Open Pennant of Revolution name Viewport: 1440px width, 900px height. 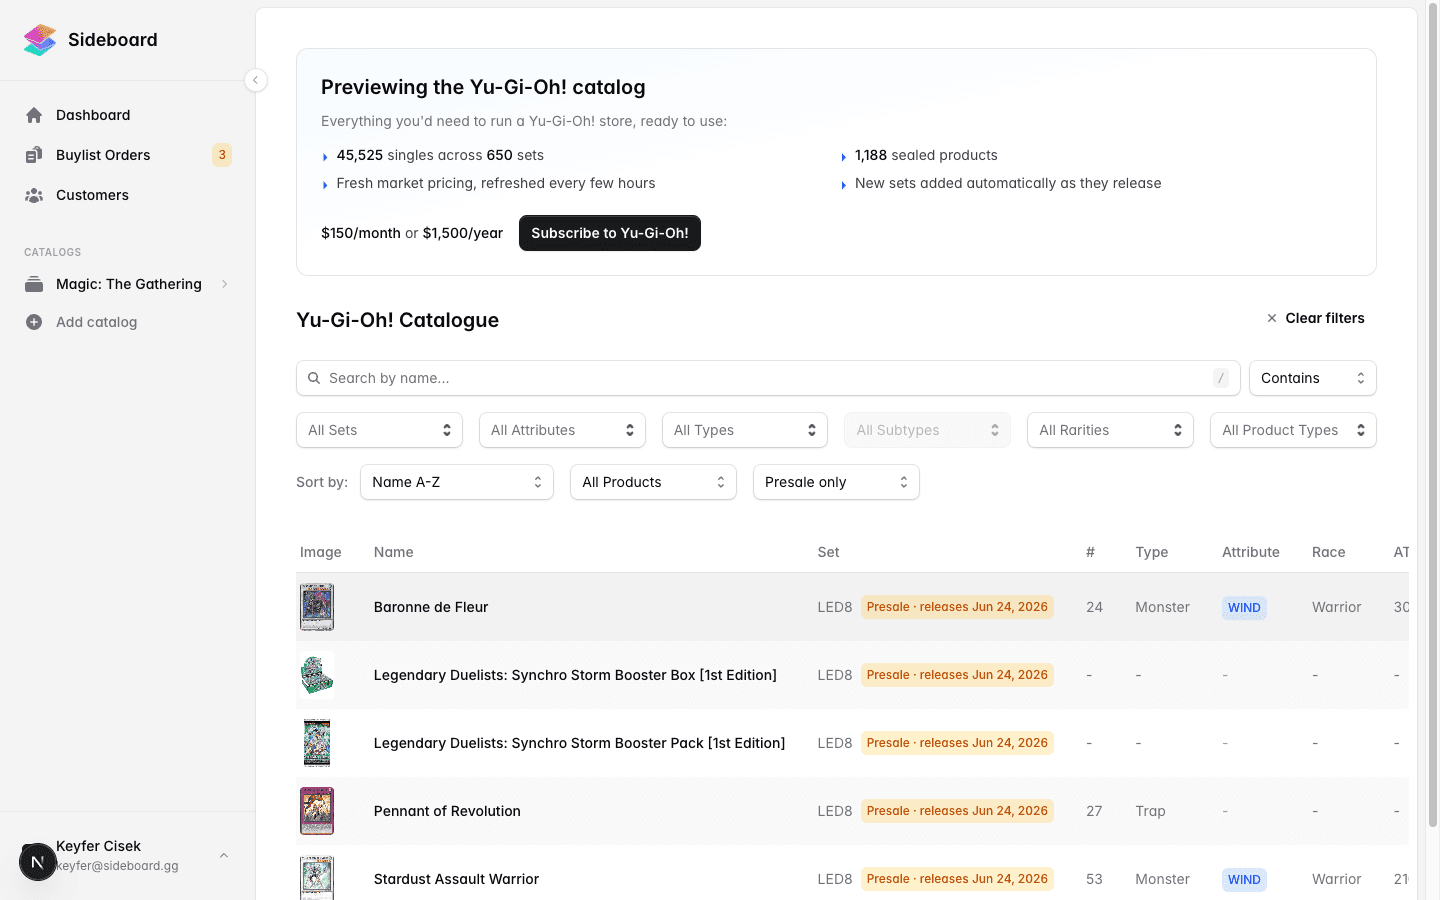coord(447,811)
